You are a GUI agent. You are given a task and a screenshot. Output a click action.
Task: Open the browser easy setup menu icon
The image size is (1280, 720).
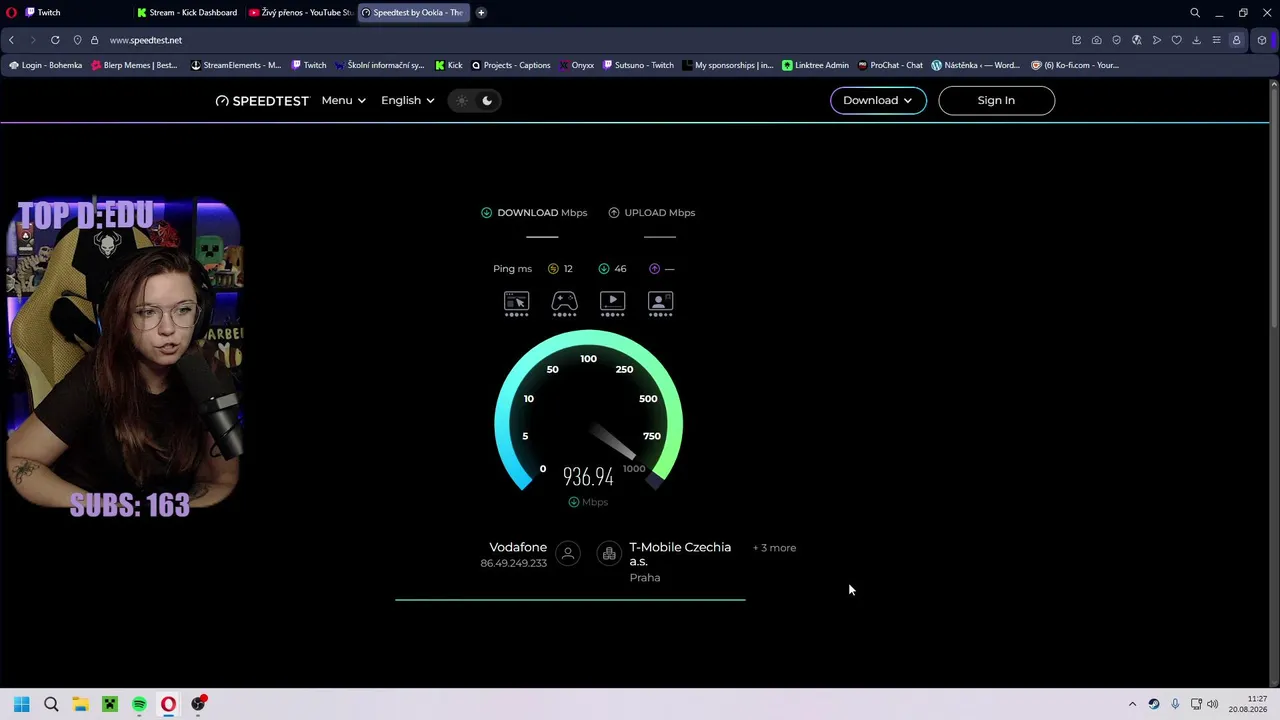point(1216,40)
